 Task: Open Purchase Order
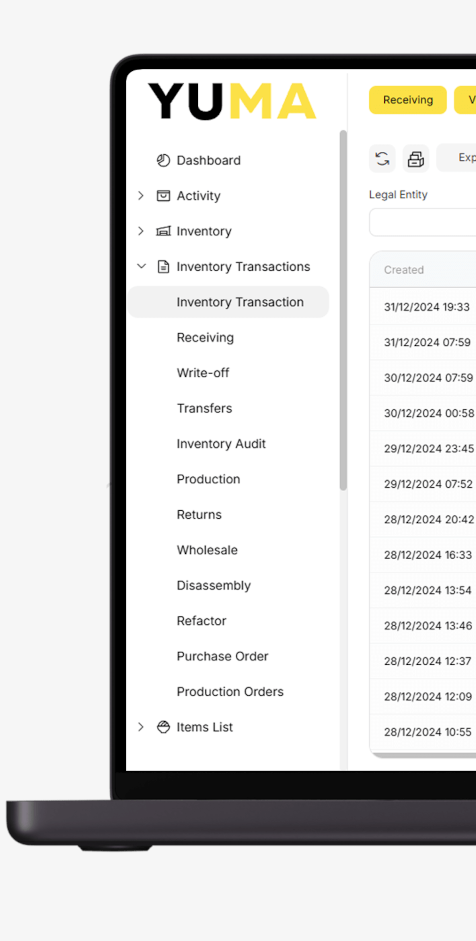pos(222,656)
